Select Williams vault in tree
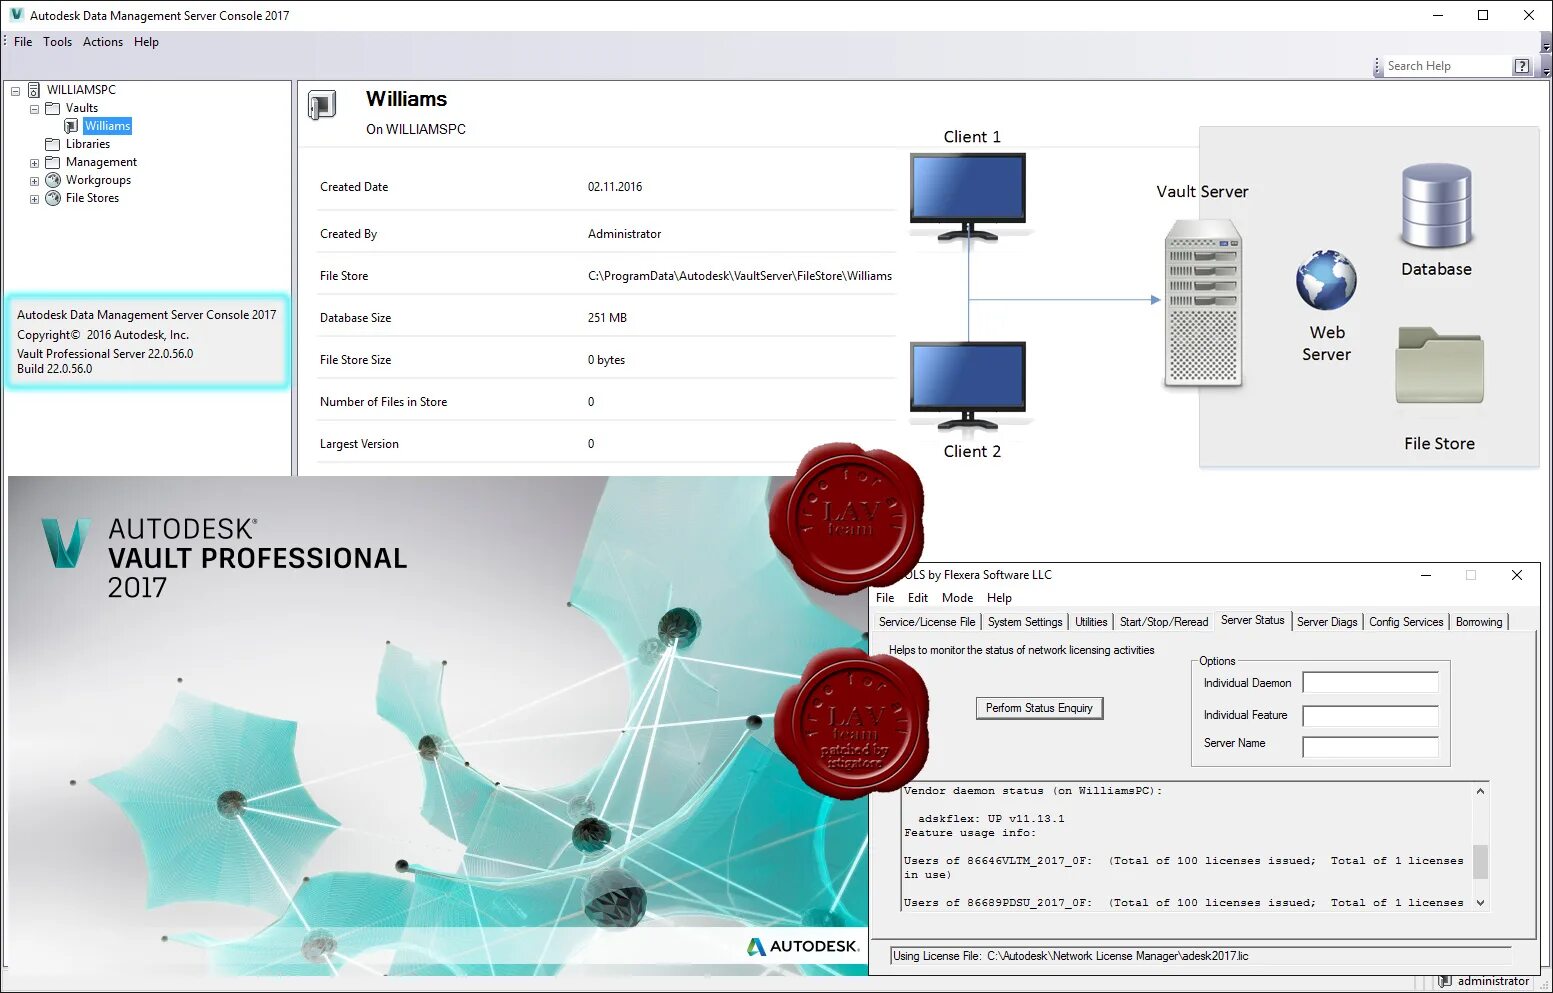The width and height of the screenshot is (1553, 993). [x=107, y=126]
